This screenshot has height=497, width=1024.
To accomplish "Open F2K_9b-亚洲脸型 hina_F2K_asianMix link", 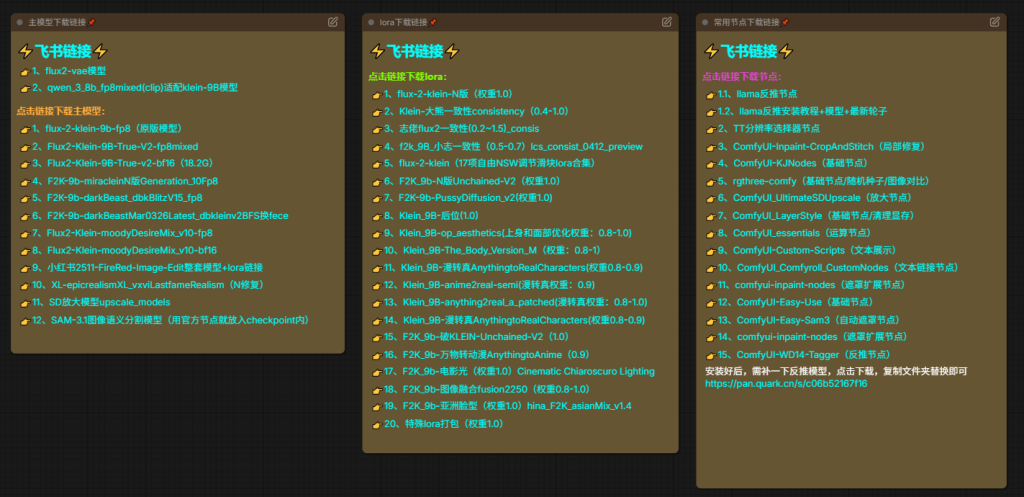I will point(507,406).
